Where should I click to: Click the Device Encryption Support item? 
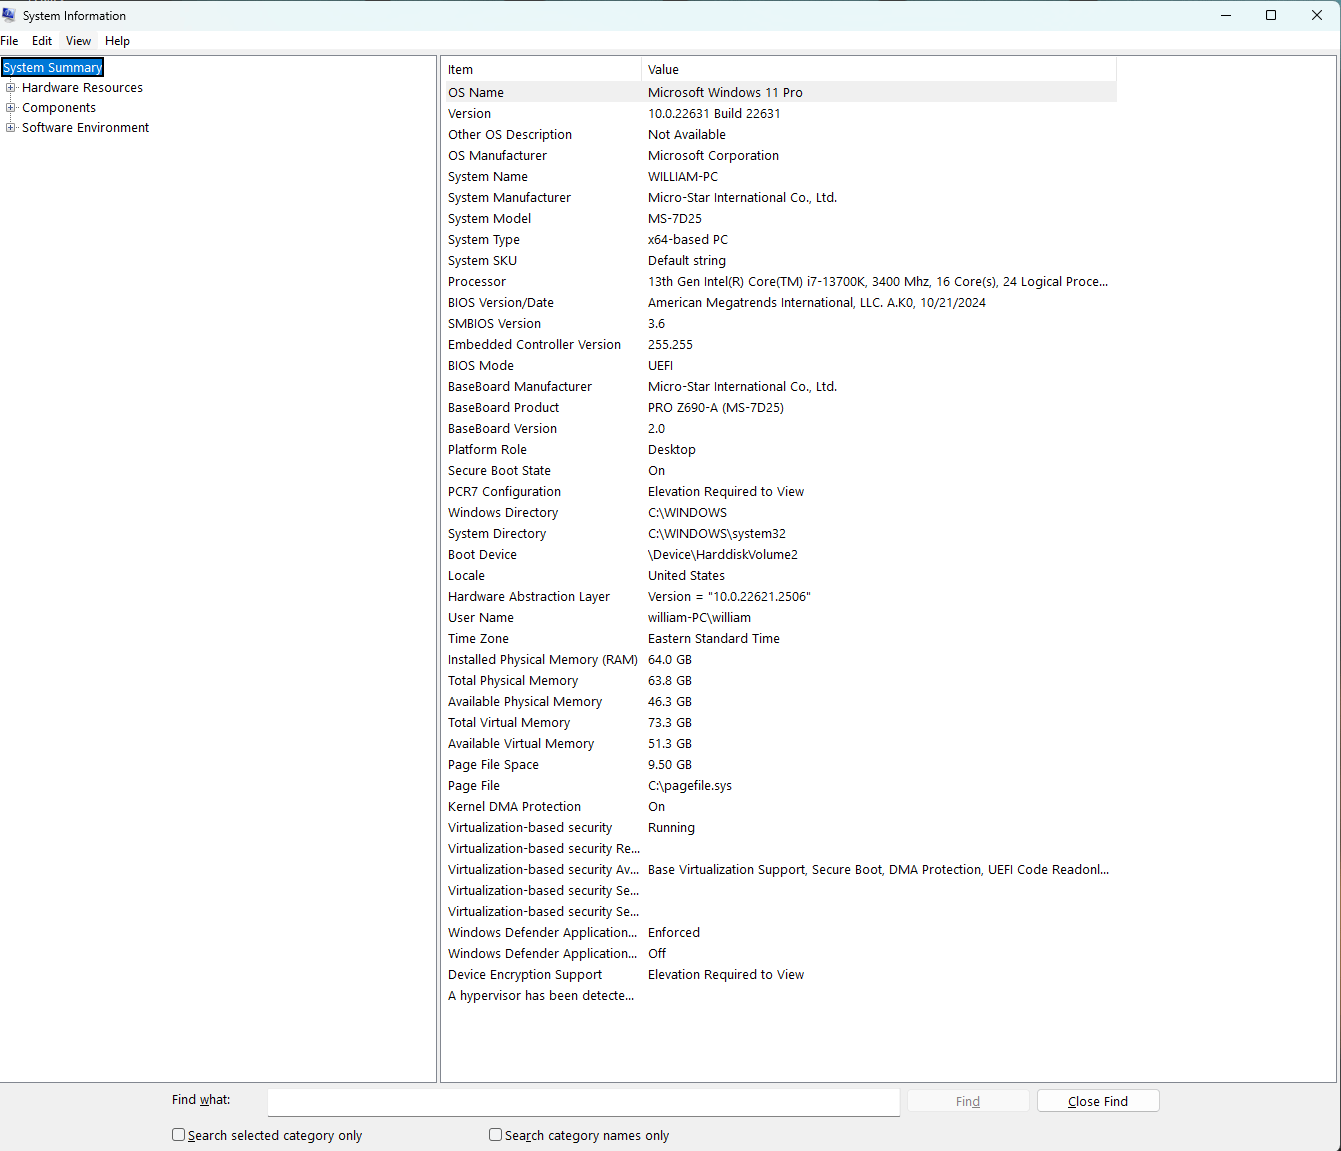click(525, 974)
